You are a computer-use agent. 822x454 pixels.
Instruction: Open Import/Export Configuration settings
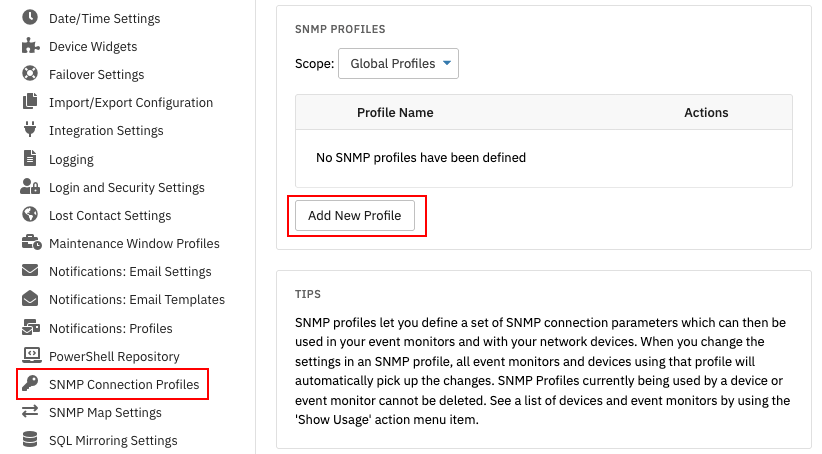click(131, 102)
